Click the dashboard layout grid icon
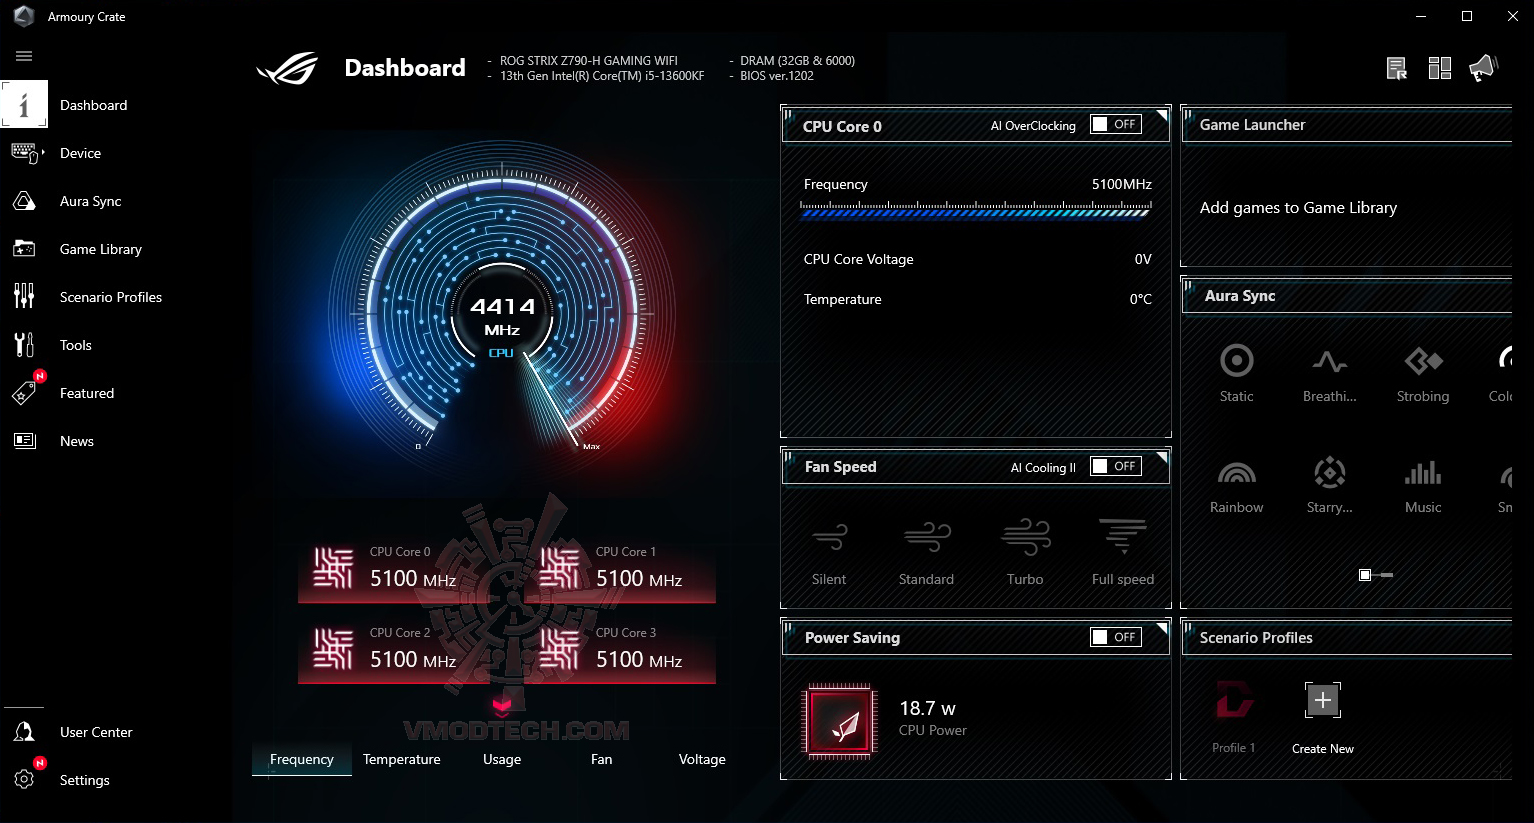The image size is (1534, 823). [x=1440, y=68]
